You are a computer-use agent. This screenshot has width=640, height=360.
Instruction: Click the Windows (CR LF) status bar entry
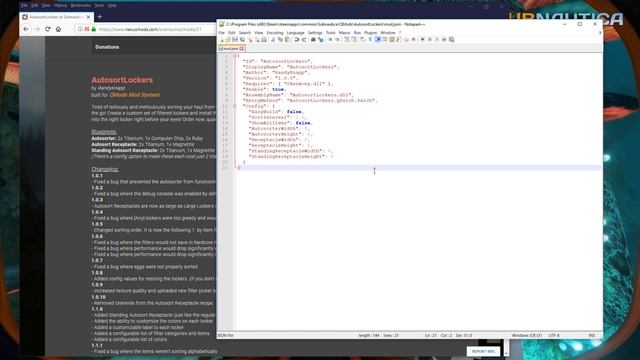[x=527, y=335]
